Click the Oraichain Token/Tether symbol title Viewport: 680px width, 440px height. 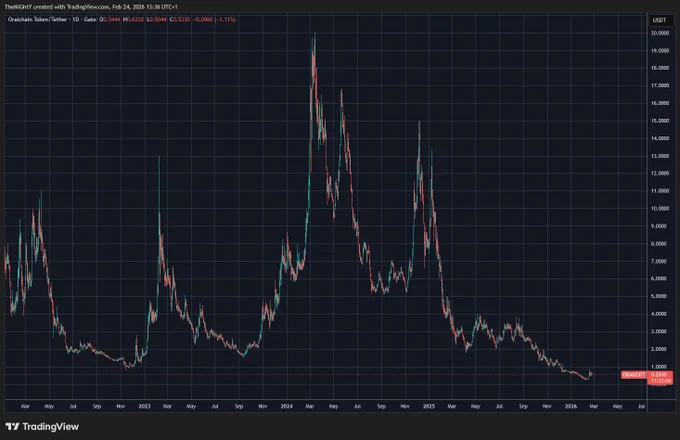[37, 20]
